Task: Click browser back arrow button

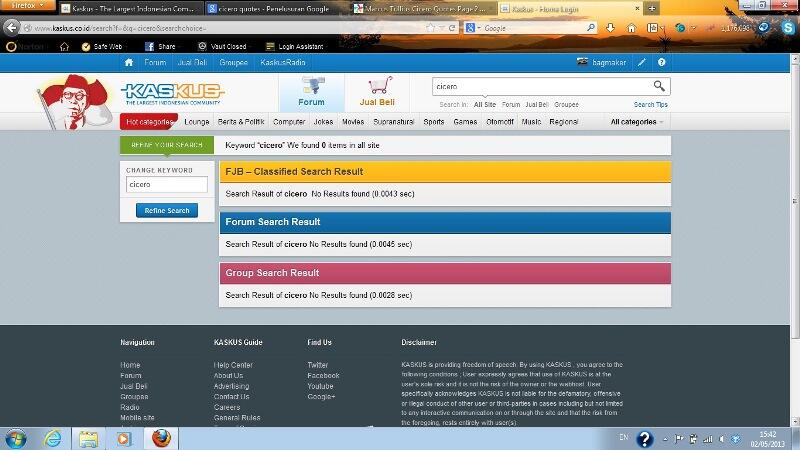Action: point(11,28)
